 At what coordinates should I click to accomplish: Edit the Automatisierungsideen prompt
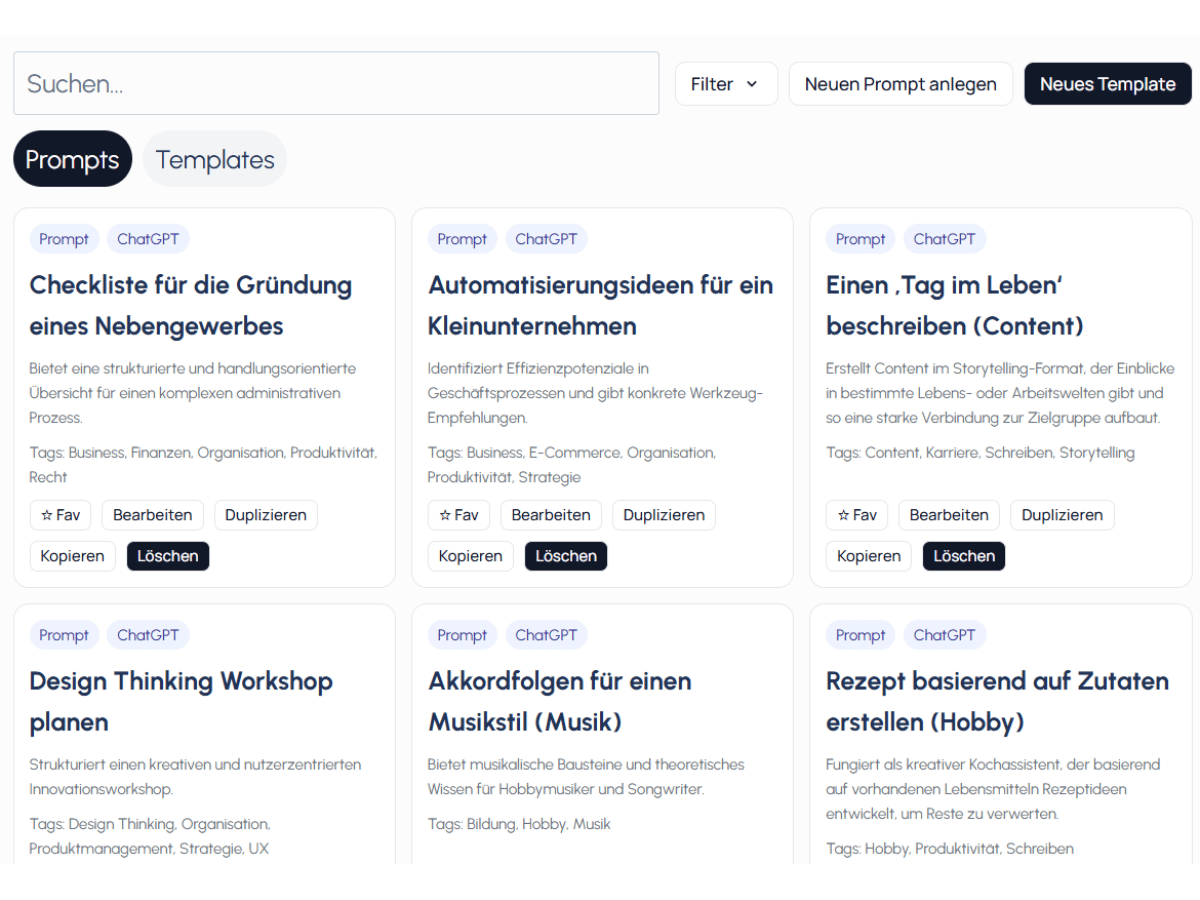point(551,515)
